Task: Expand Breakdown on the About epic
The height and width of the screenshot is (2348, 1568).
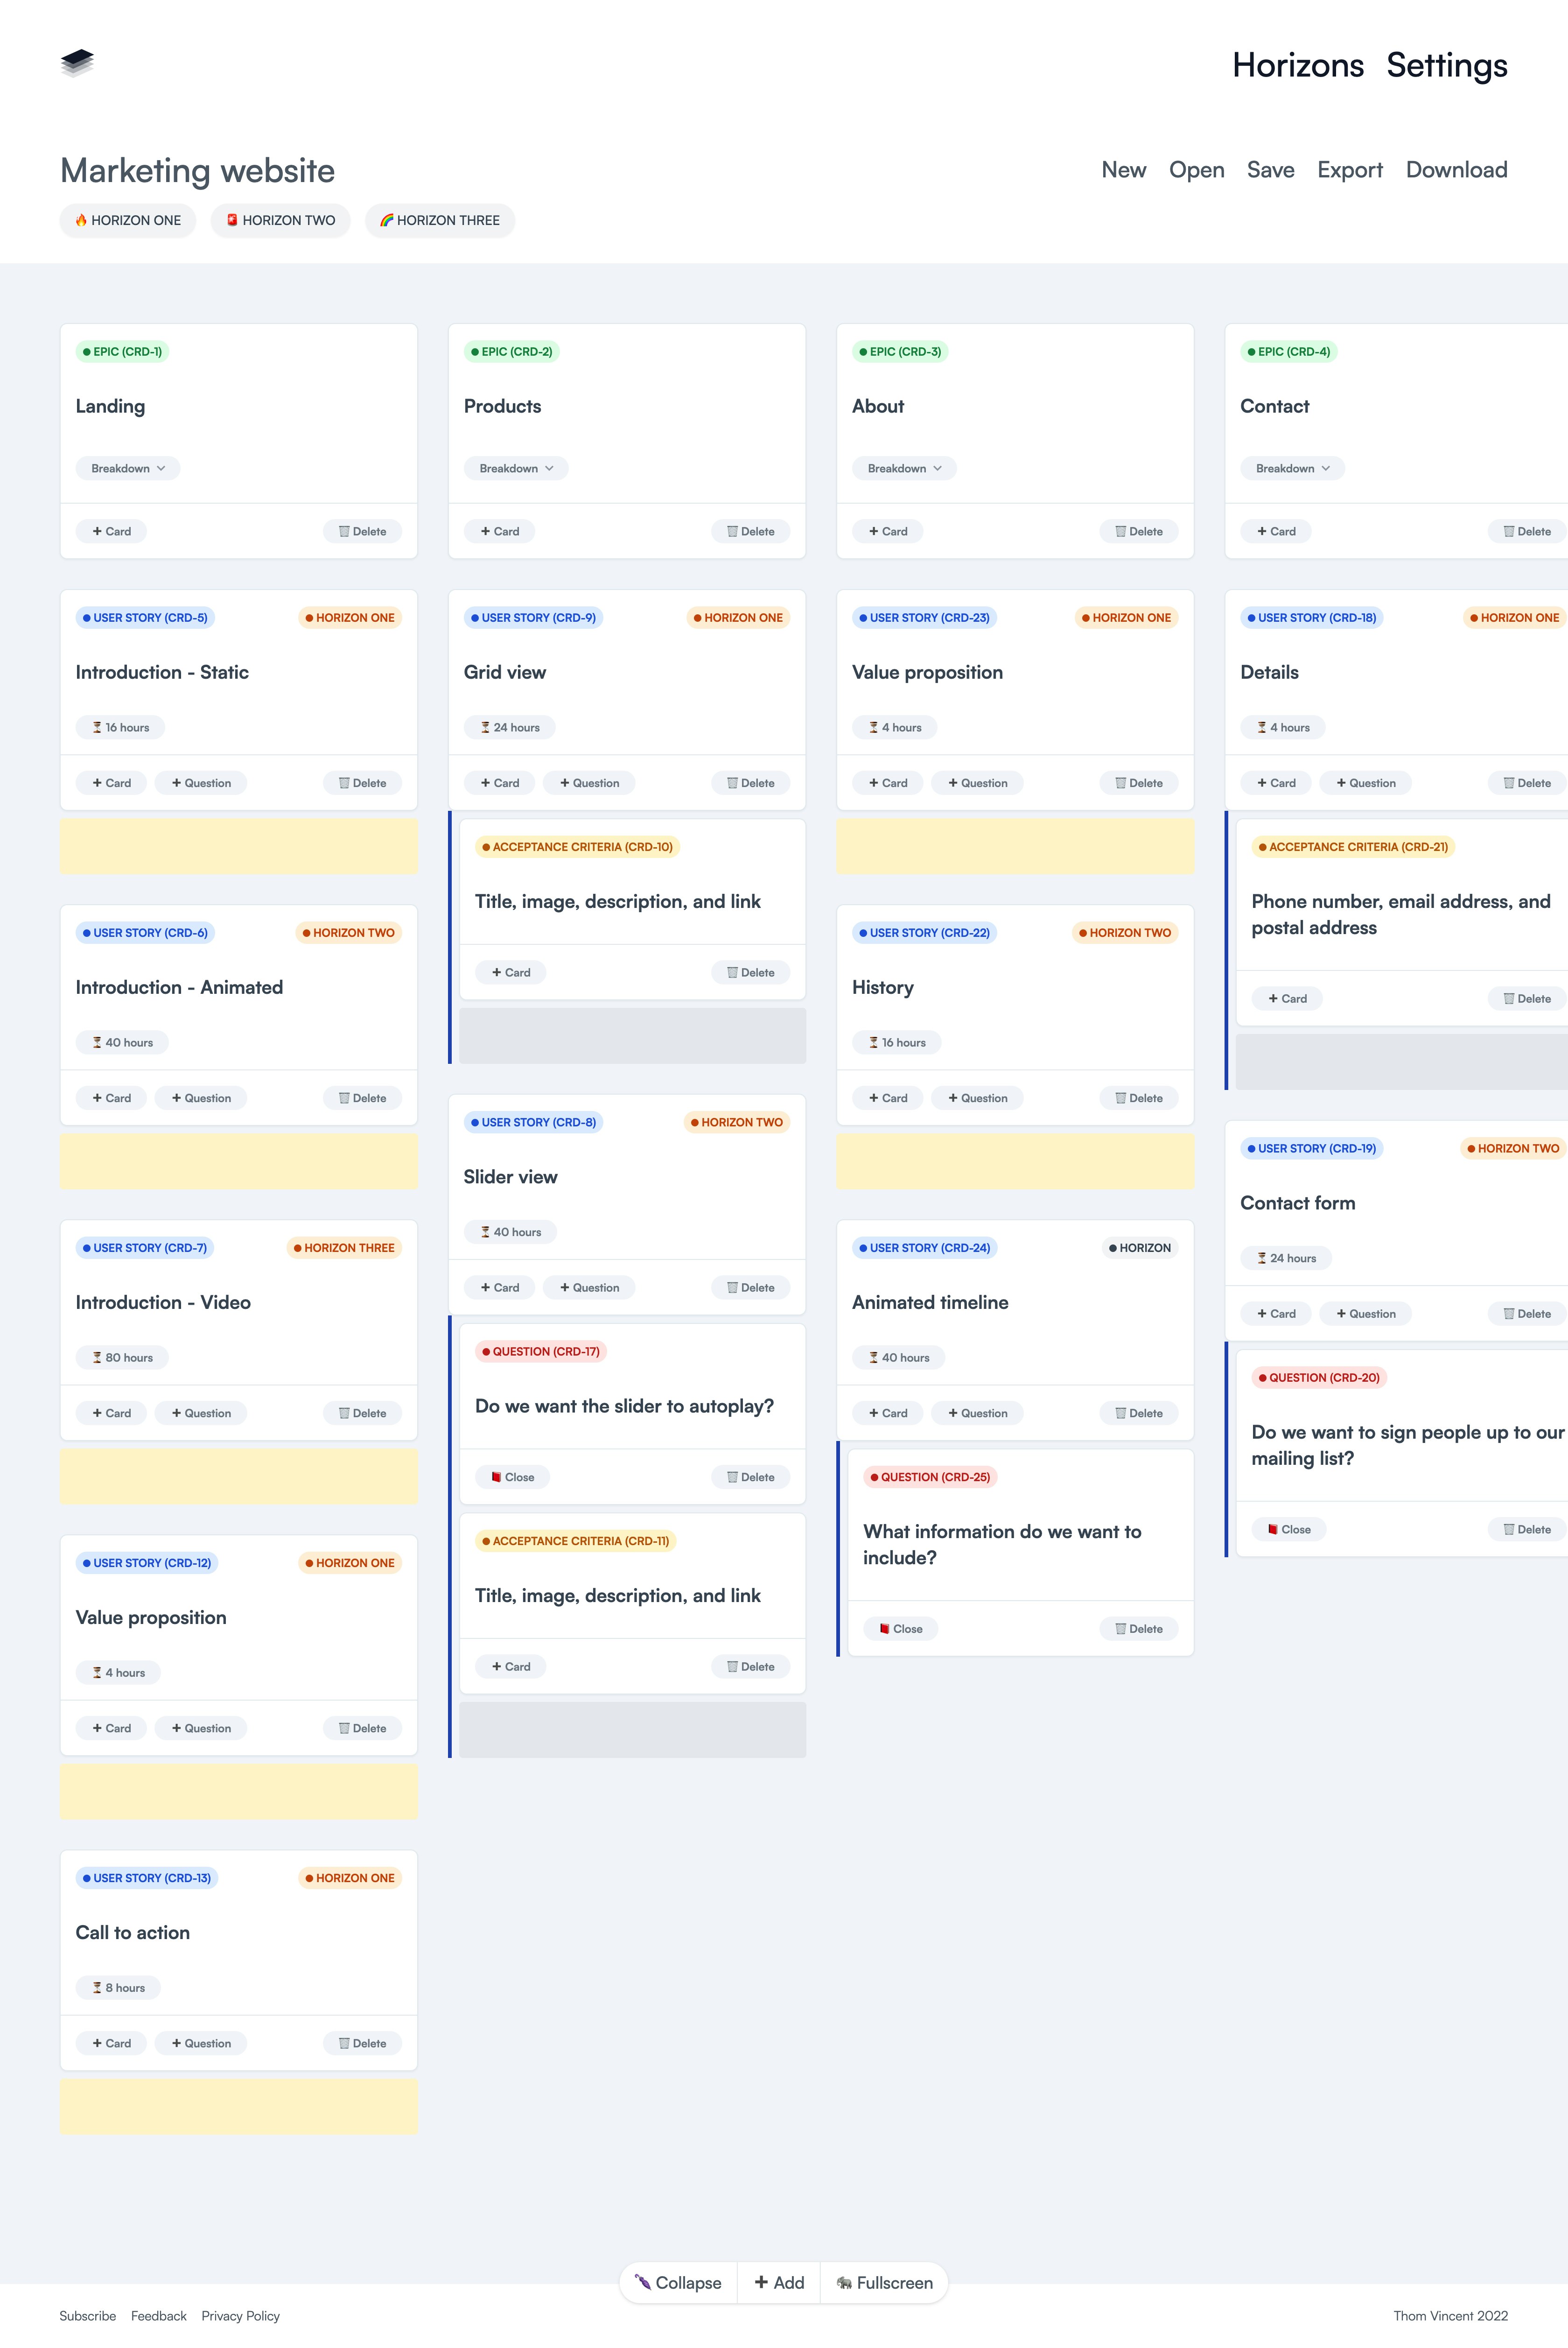Action: point(904,468)
